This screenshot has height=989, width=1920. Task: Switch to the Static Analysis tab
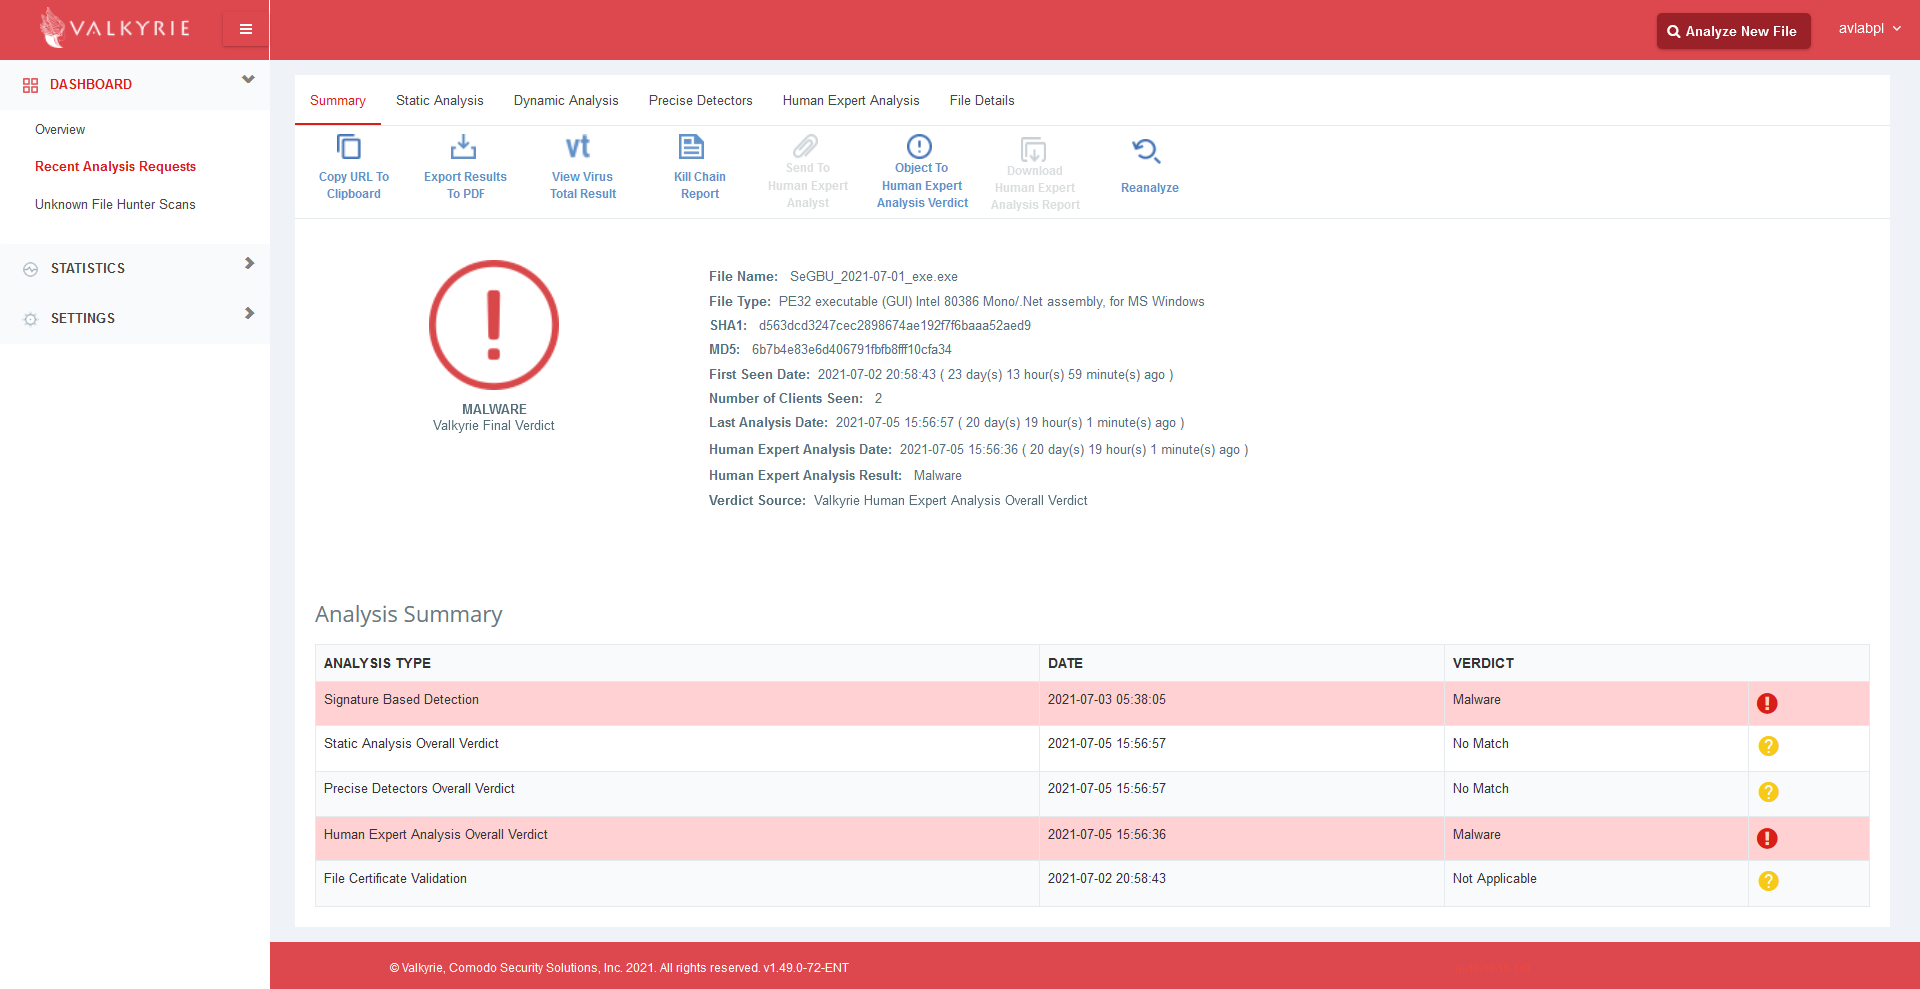pos(439,100)
